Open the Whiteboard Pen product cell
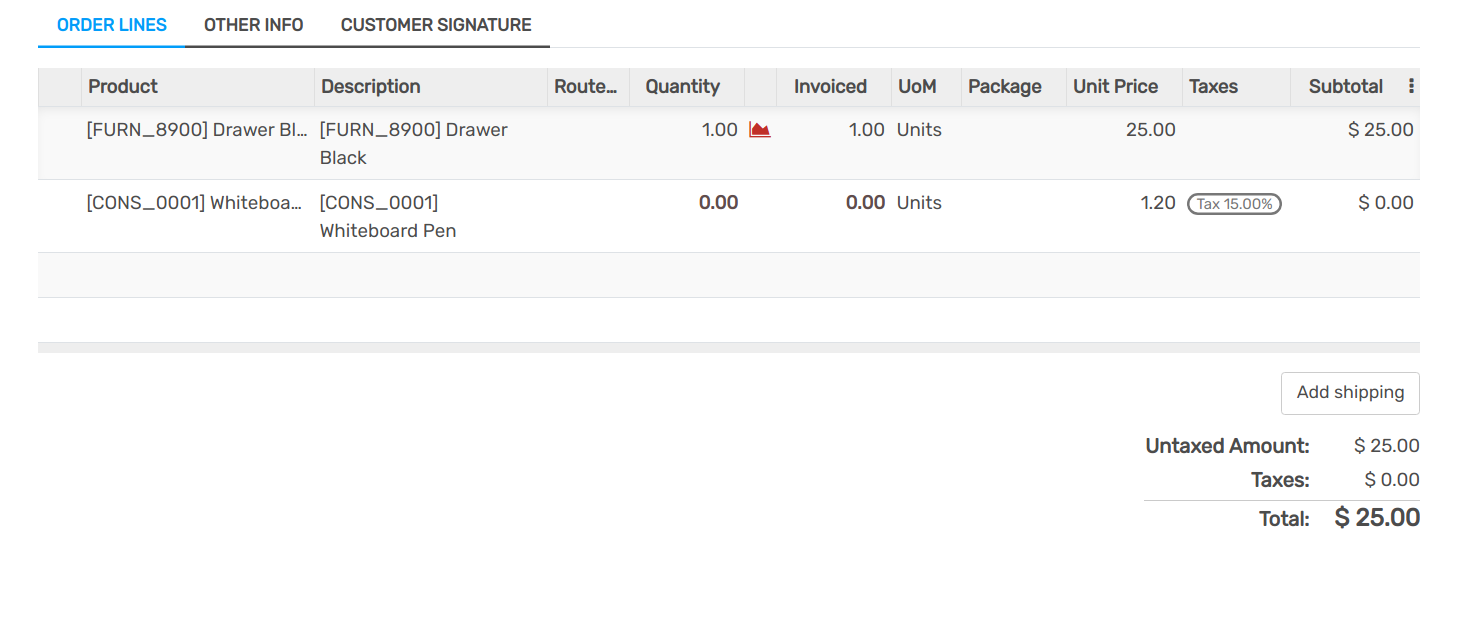The image size is (1459, 618). point(194,203)
